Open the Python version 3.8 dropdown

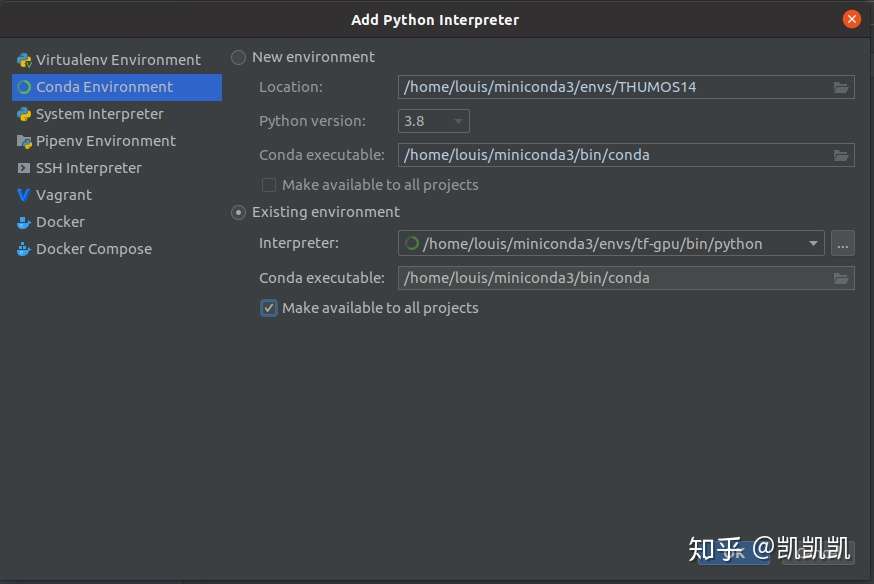tap(434, 121)
